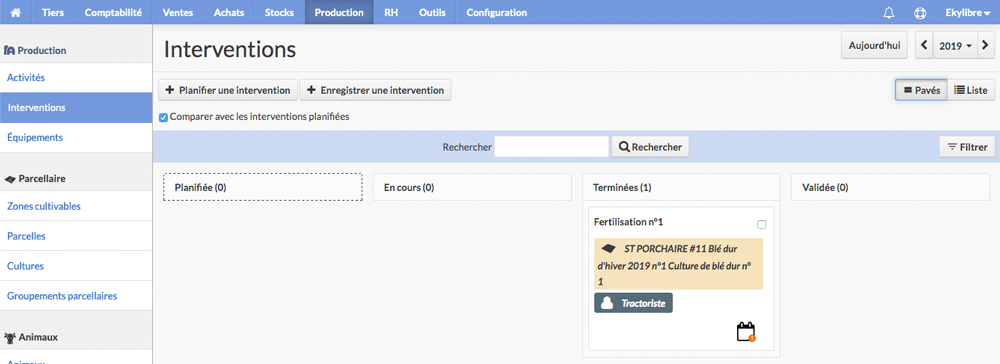Open the Filtrer panel

pyautogui.click(x=967, y=147)
